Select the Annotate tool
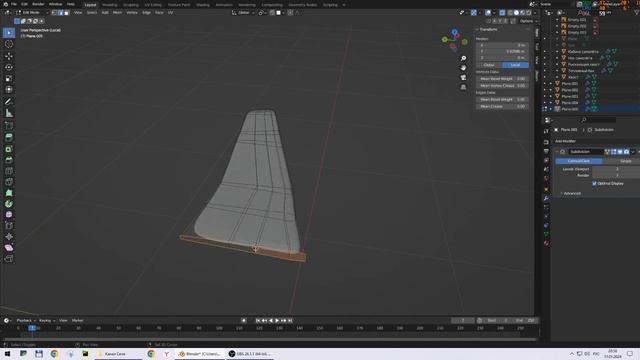 point(9,102)
